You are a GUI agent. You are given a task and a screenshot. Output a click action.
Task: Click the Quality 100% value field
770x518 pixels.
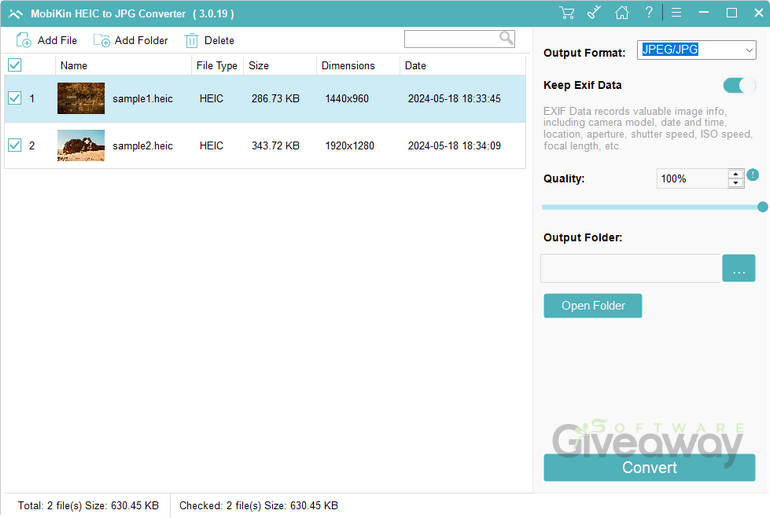[692, 179]
